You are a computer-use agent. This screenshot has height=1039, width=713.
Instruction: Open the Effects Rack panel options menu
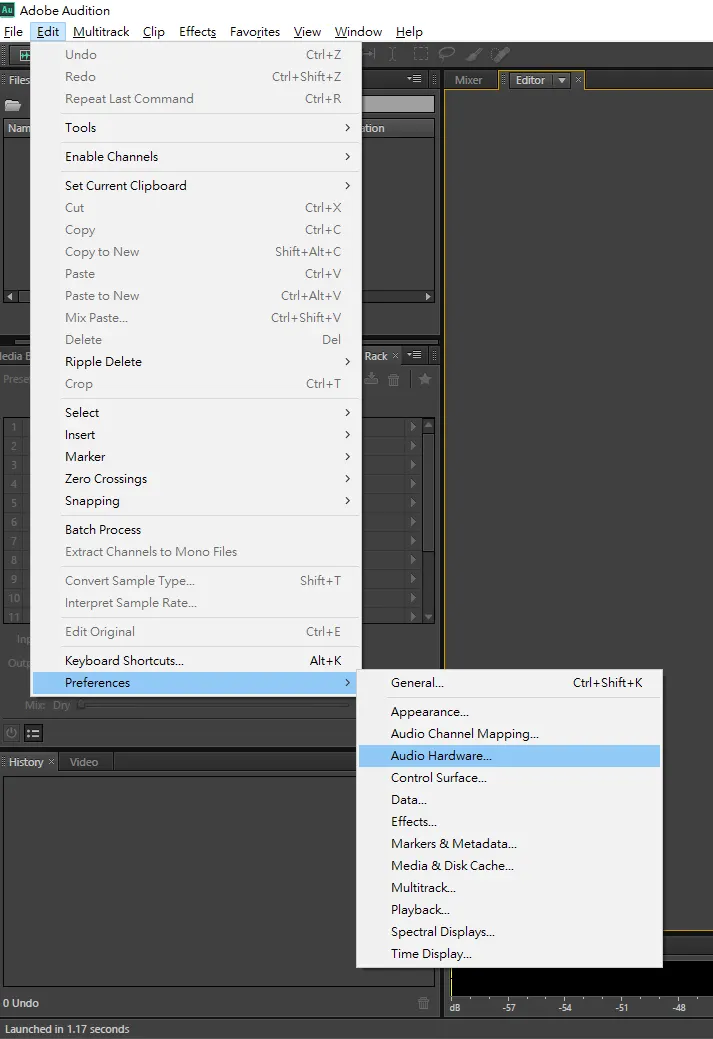click(414, 355)
